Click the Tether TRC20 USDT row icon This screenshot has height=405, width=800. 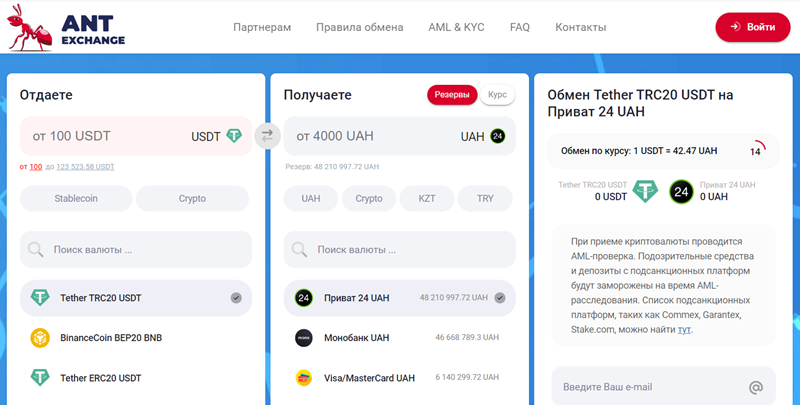pos(40,297)
